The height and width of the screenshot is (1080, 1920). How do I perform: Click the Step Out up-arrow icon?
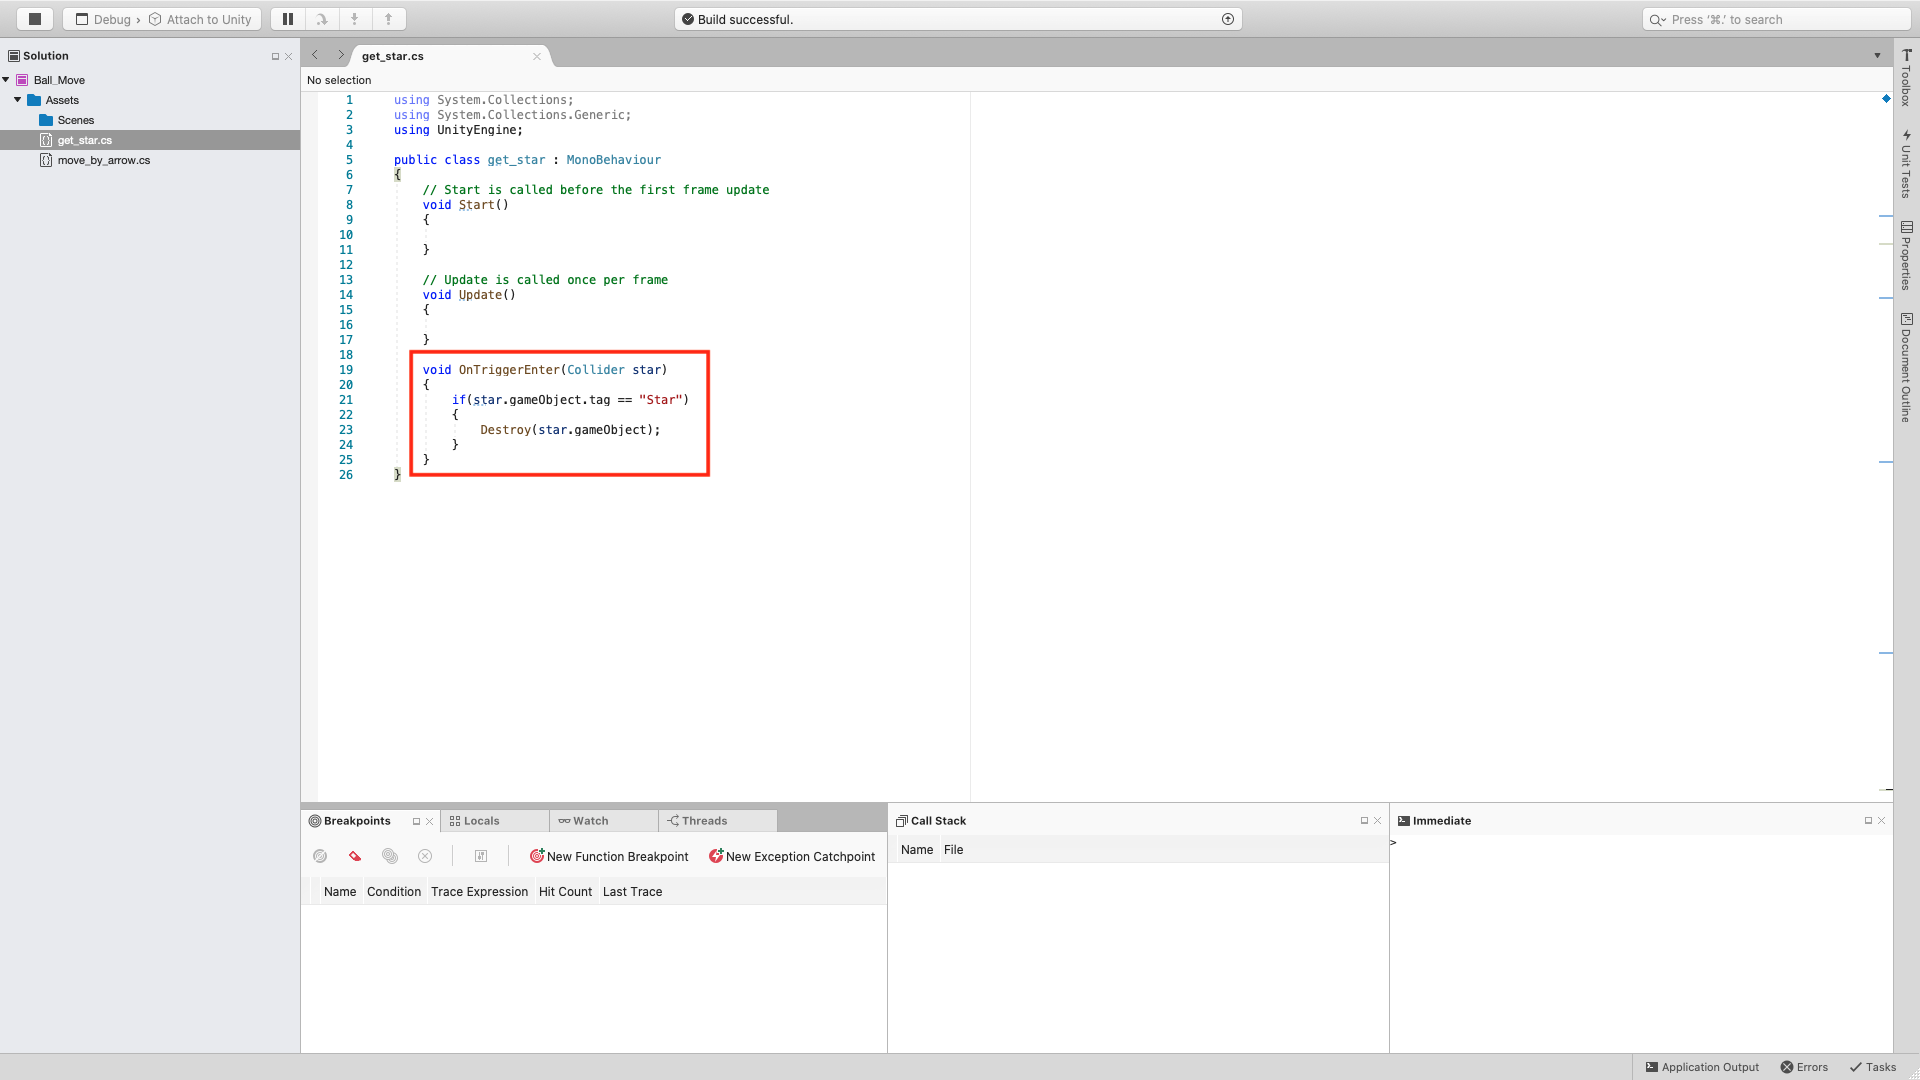click(389, 19)
